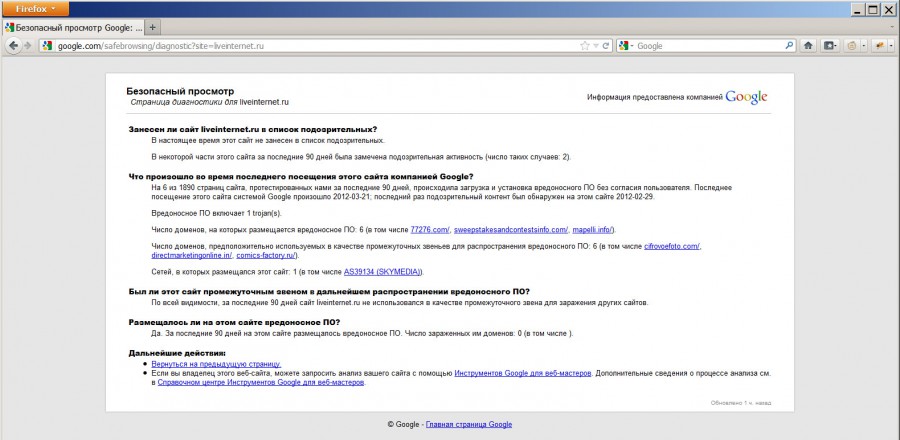The width and height of the screenshot is (900, 440).
Task: Open the cifrovoefoto.com/ link
Action: [672, 246]
